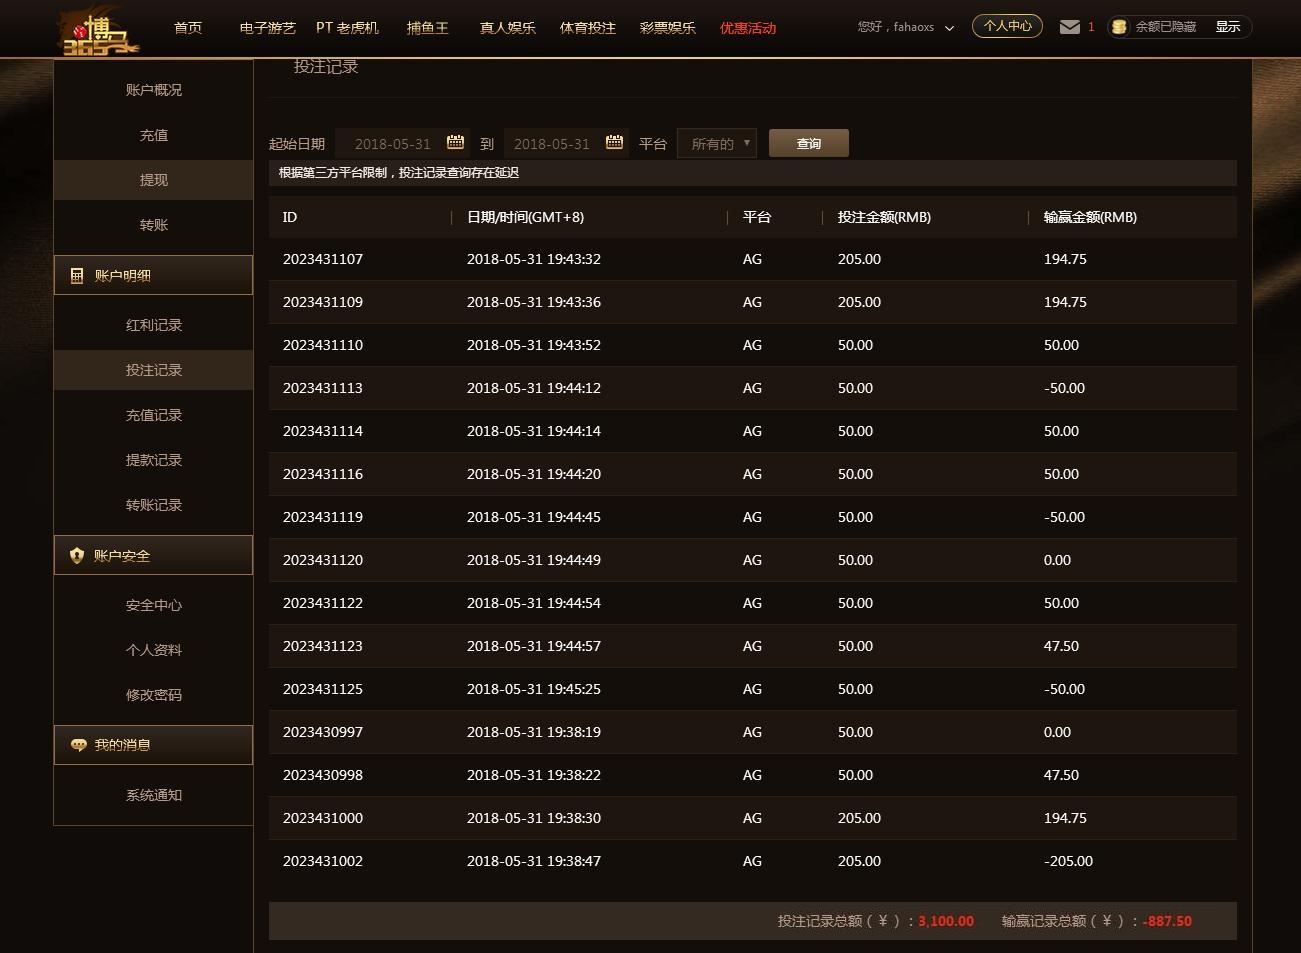
Task: Open 电子游艺 navigation item
Action: (268, 28)
